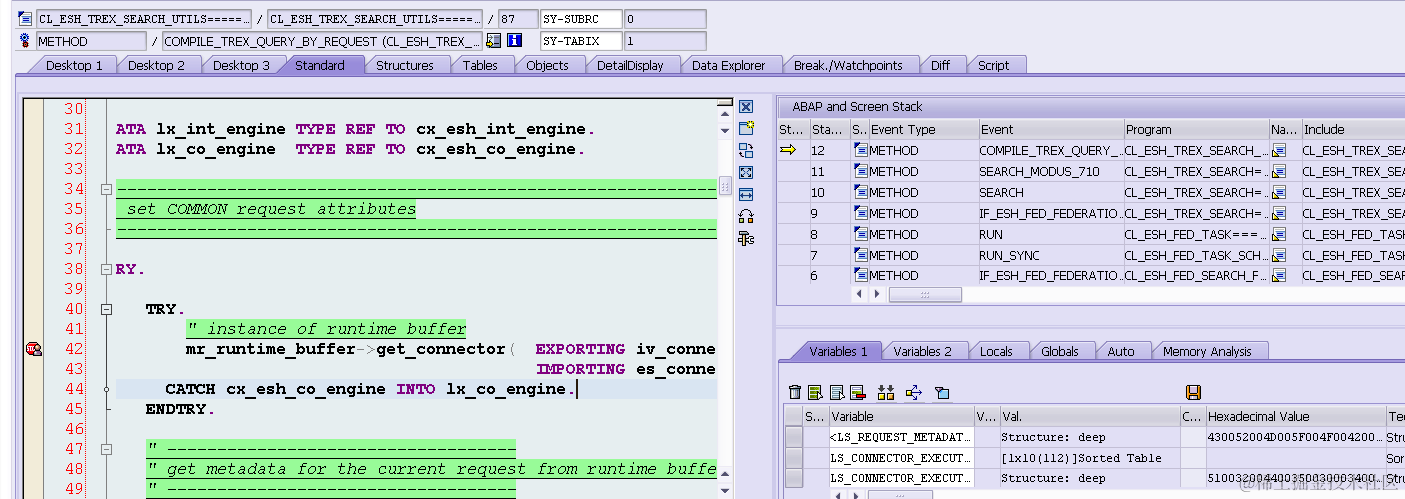1405x499 pixels.
Task: Collapse the comment block at line 47
Action: [106, 449]
